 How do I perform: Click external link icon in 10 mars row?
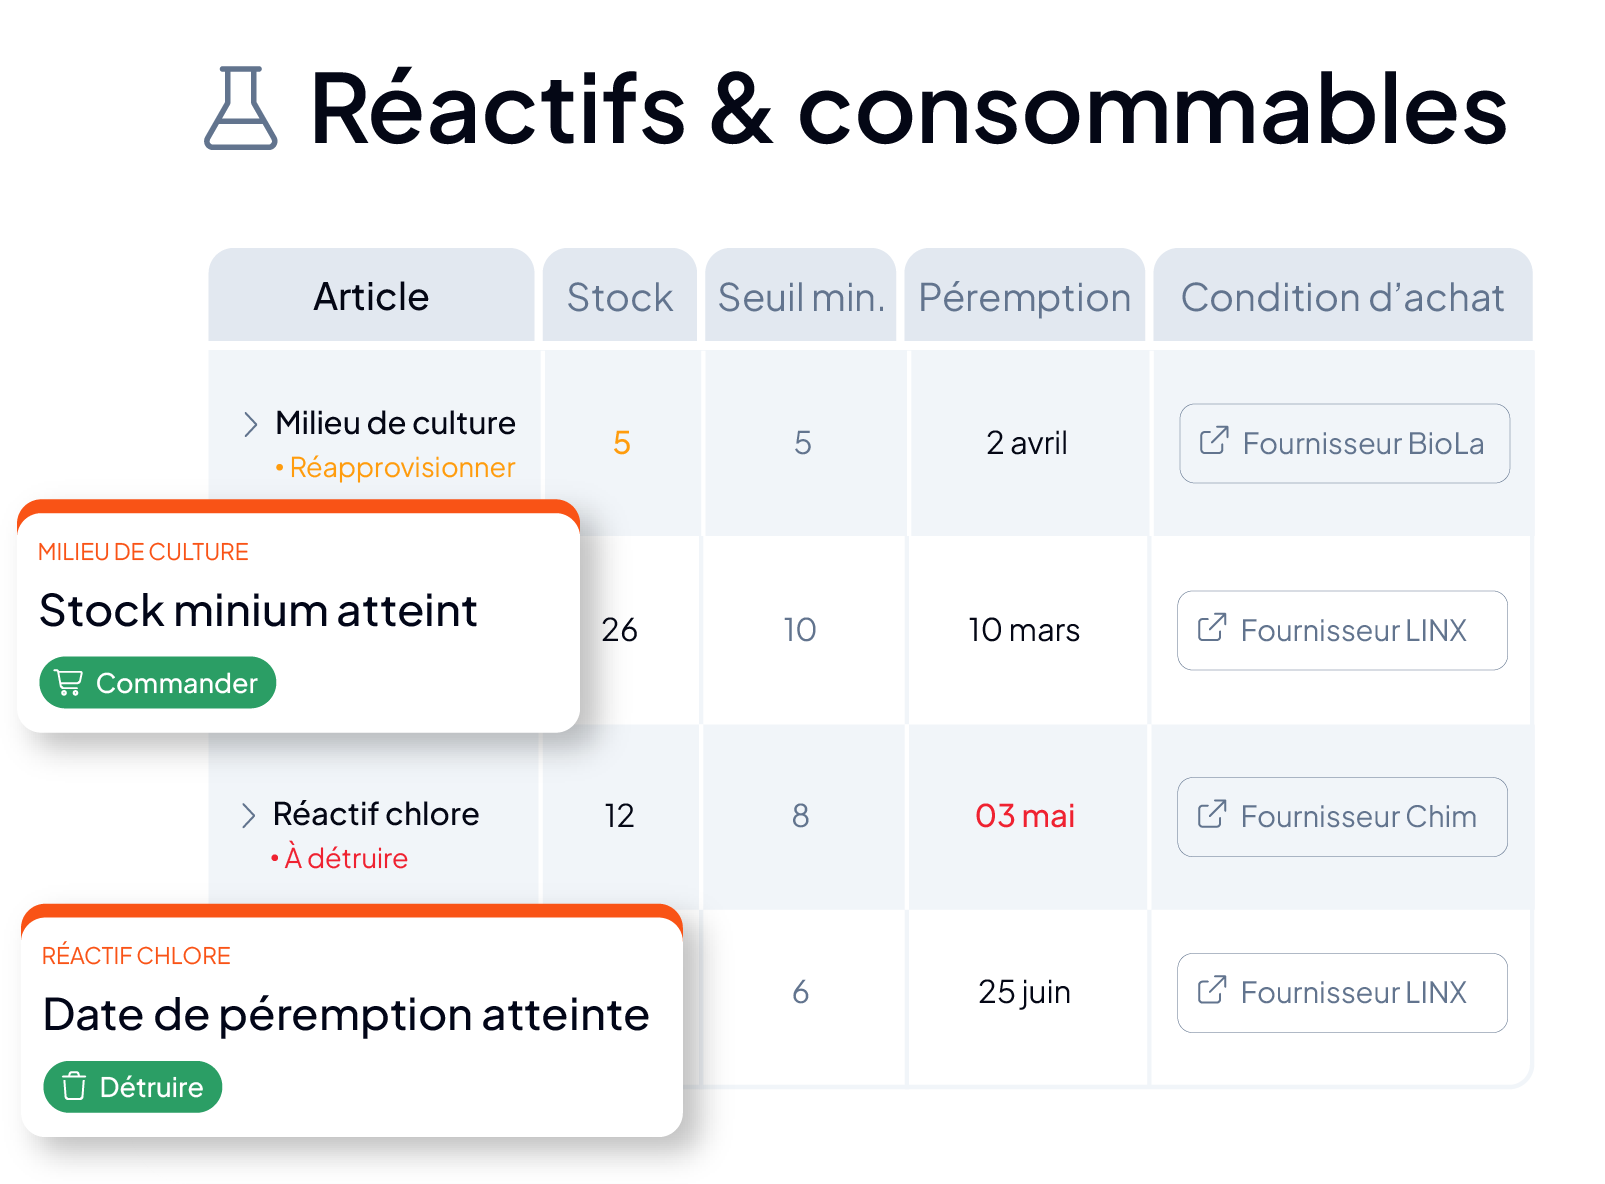(1212, 628)
